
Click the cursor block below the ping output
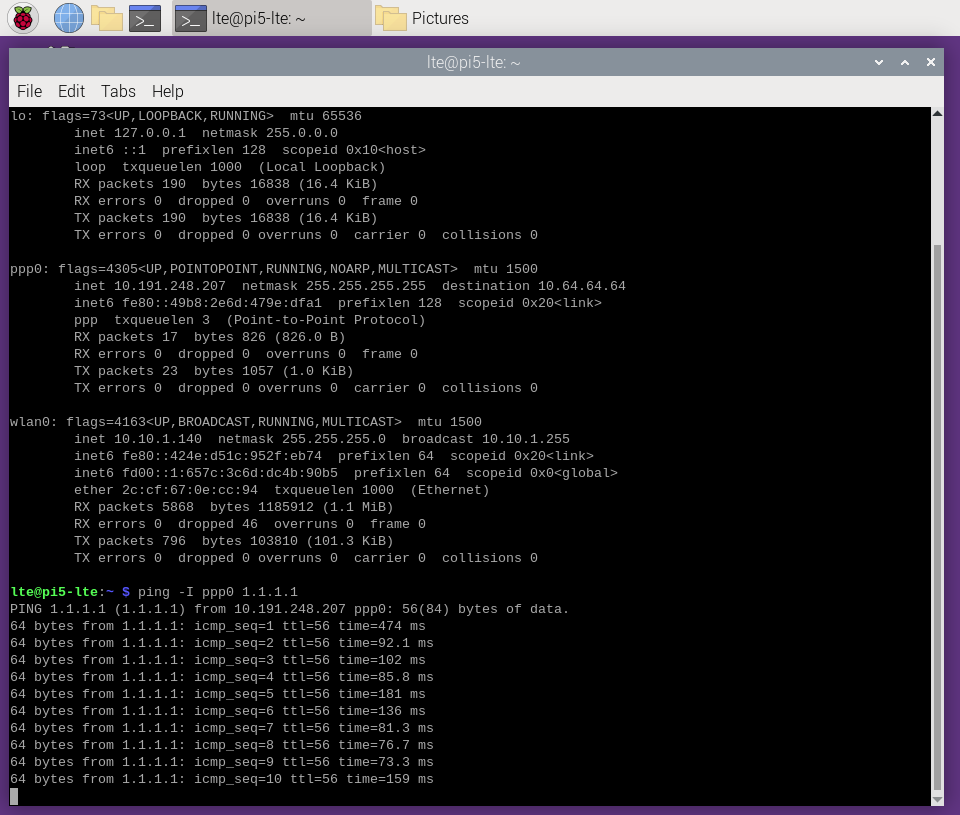click(14, 796)
